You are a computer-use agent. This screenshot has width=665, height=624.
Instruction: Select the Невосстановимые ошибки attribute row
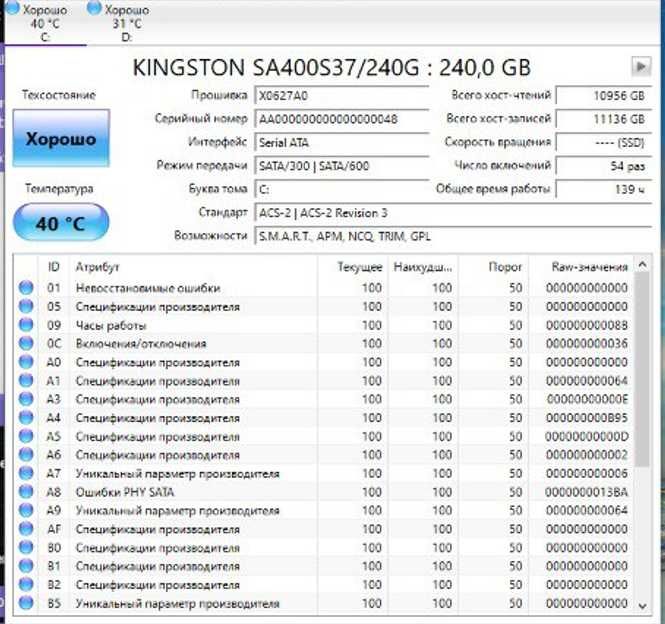pyautogui.click(x=324, y=288)
